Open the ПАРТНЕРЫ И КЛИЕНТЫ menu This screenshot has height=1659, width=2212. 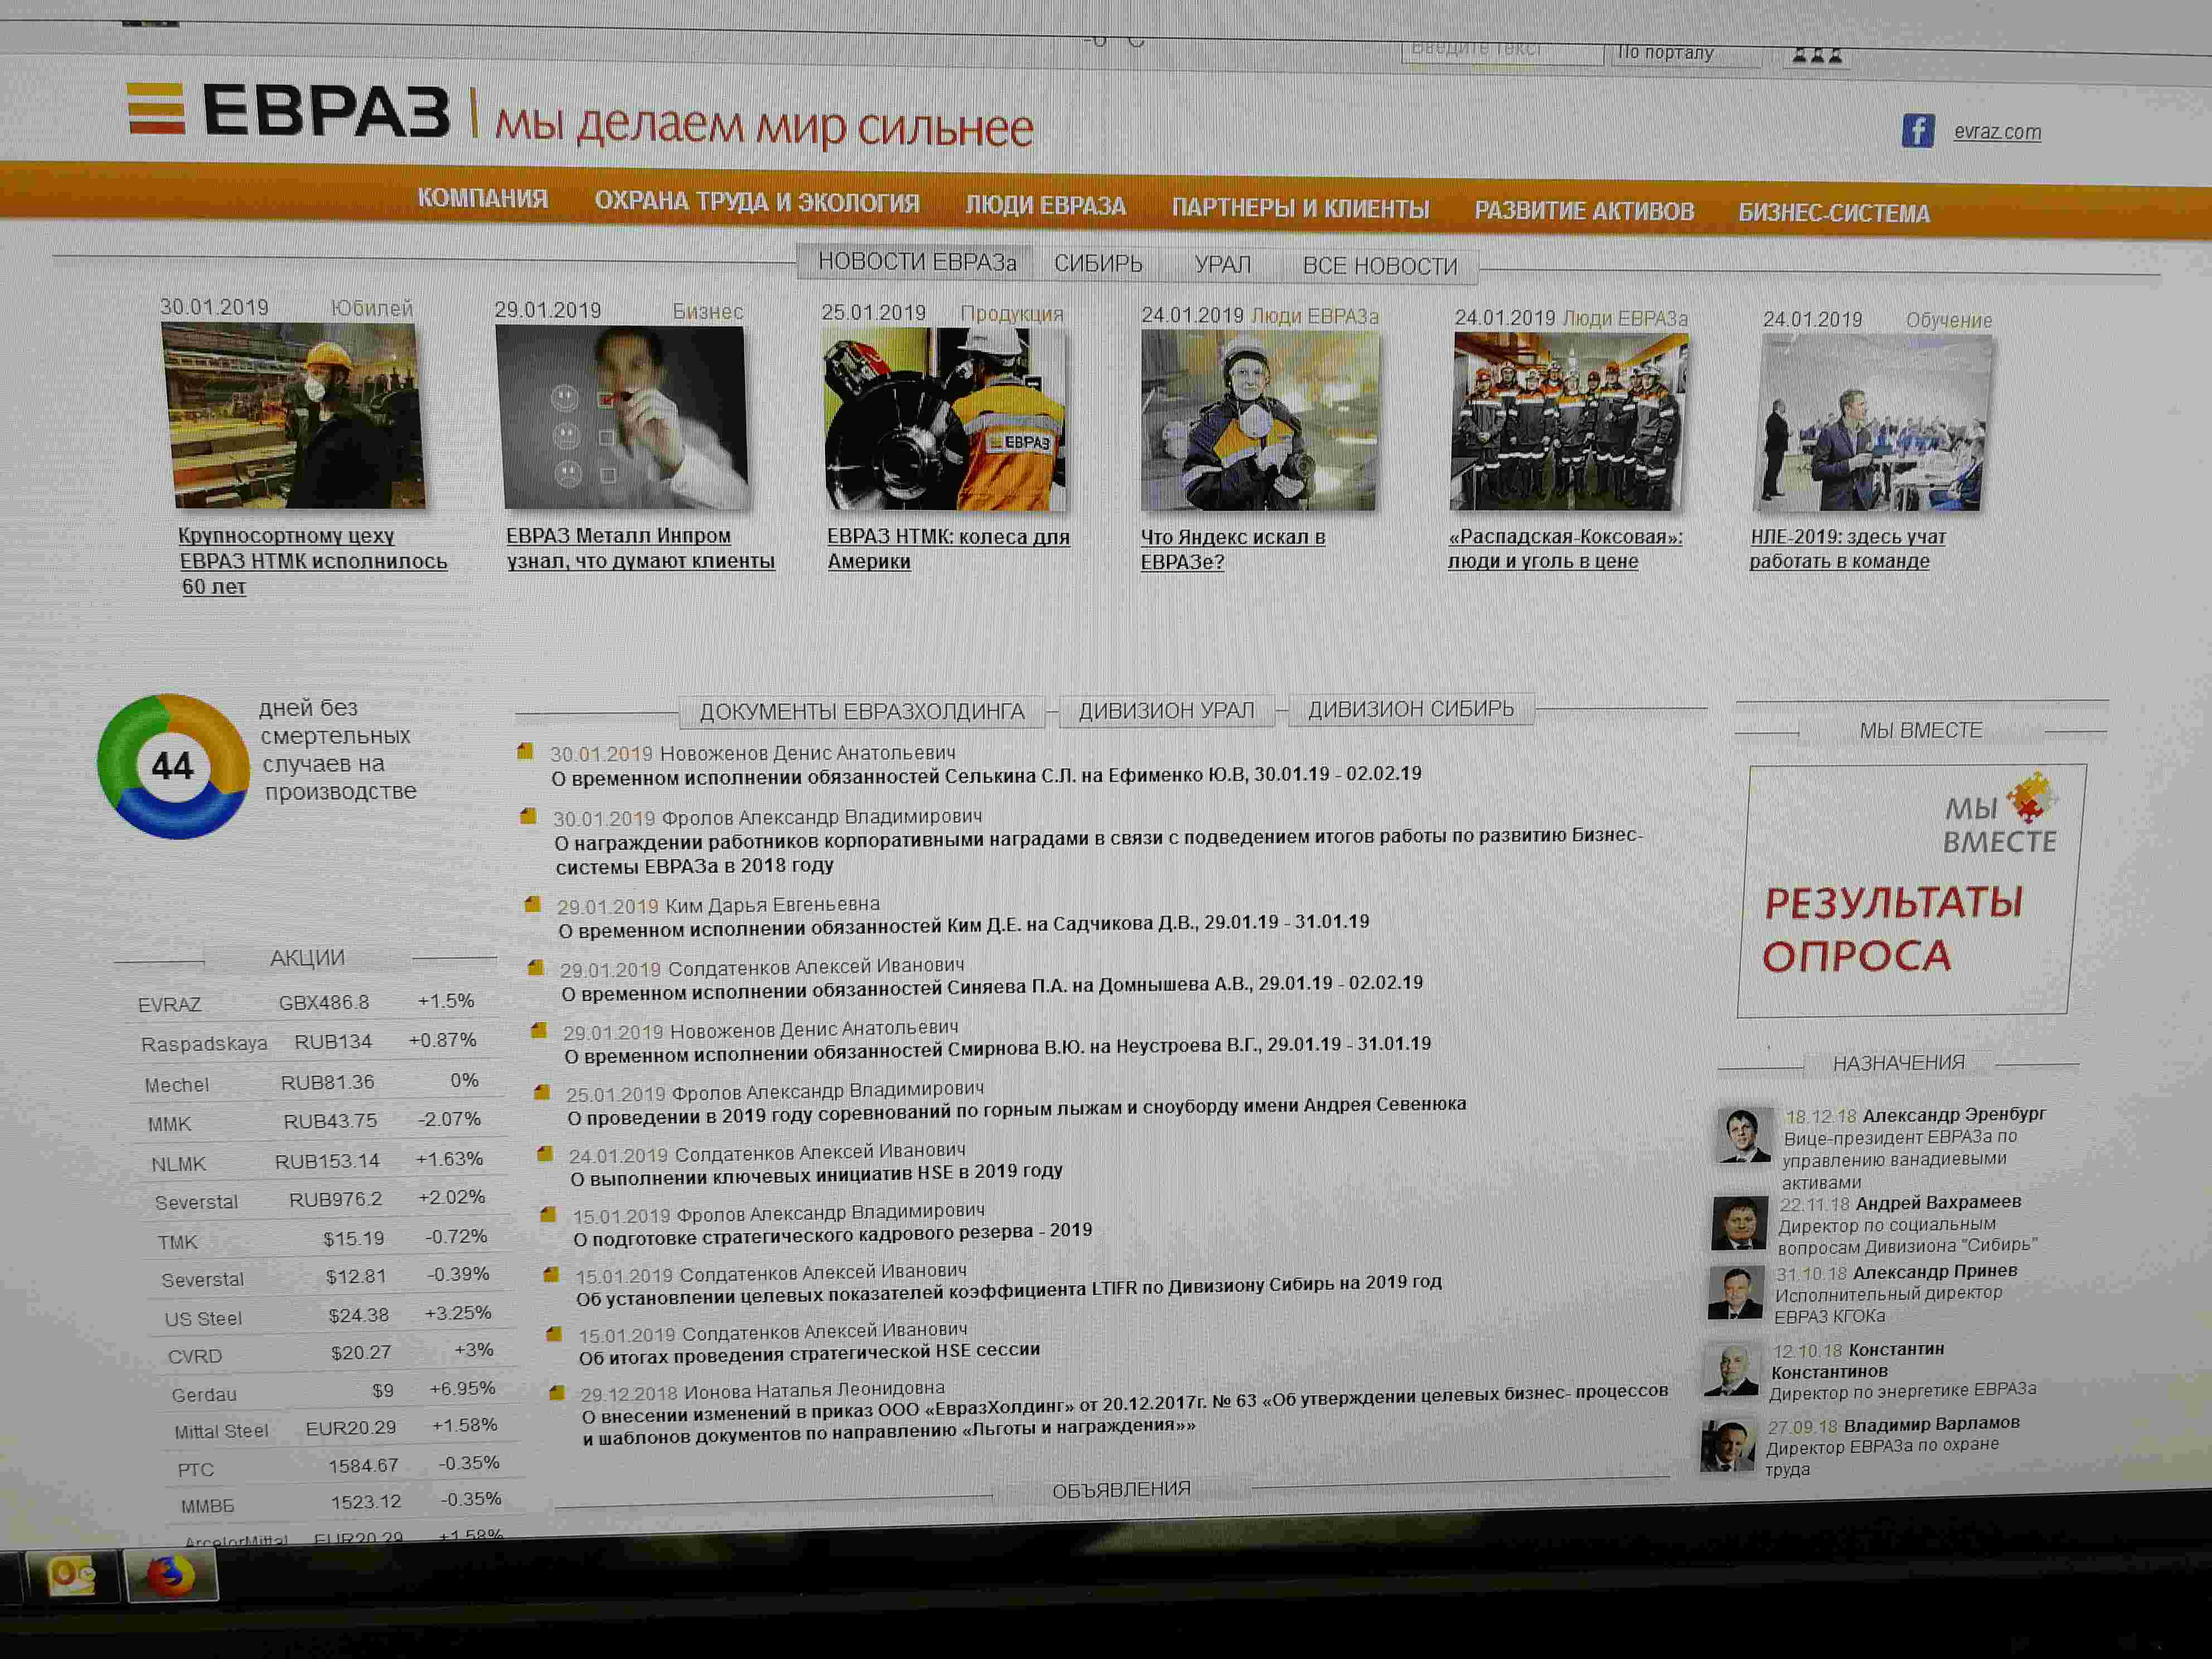click(1300, 209)
